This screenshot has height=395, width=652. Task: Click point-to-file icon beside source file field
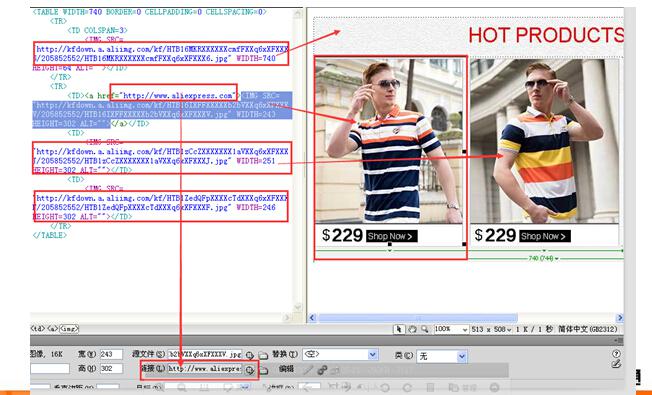(x=249, y=355)
